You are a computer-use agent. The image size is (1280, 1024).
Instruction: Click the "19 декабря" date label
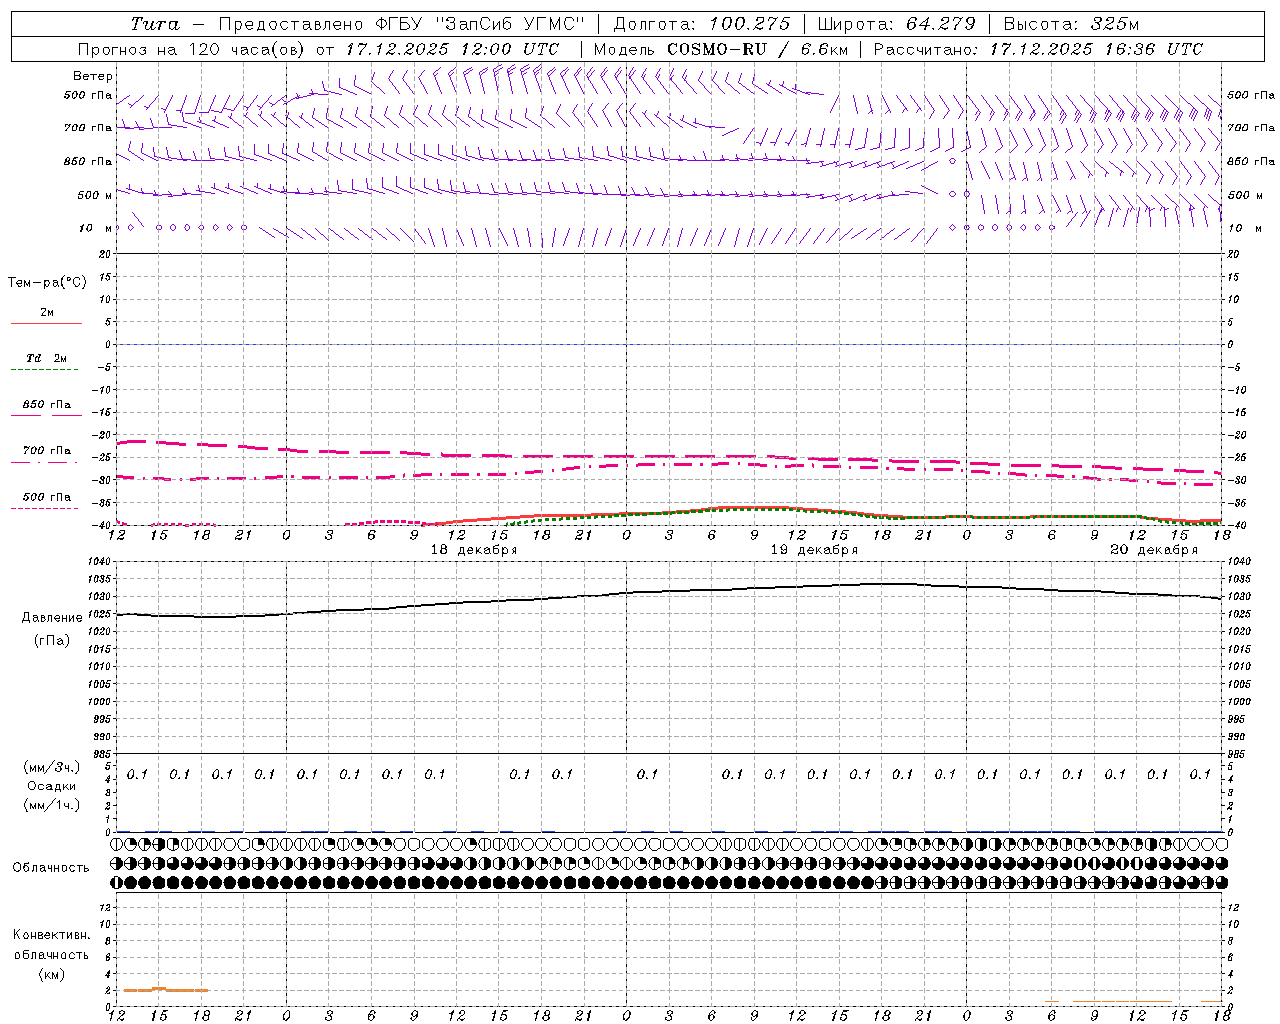(x=814, y=550)
